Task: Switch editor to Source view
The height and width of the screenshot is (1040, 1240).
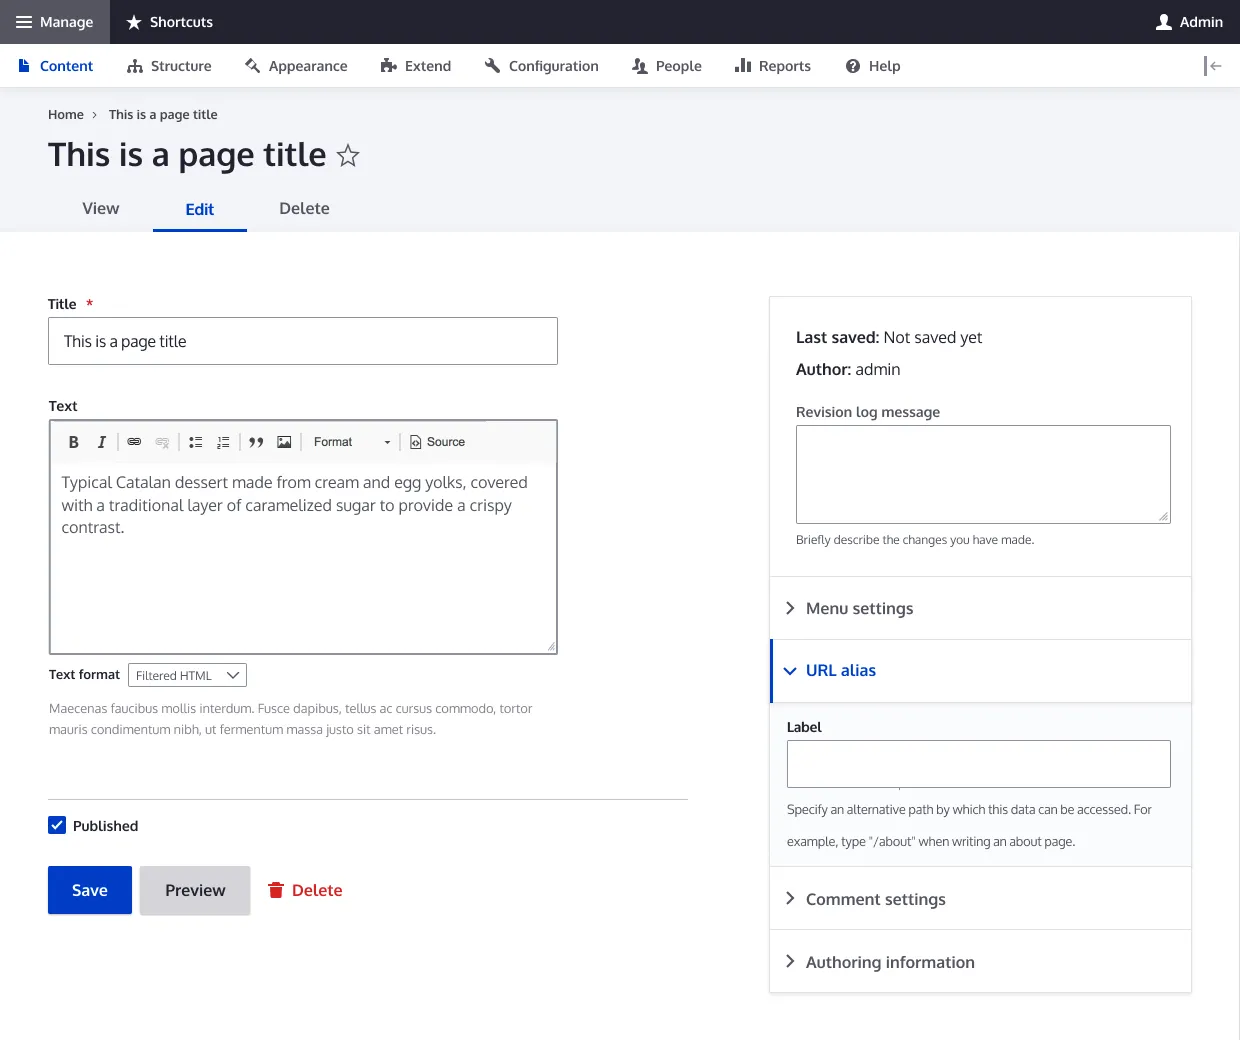Action: (x=438, y=442)
